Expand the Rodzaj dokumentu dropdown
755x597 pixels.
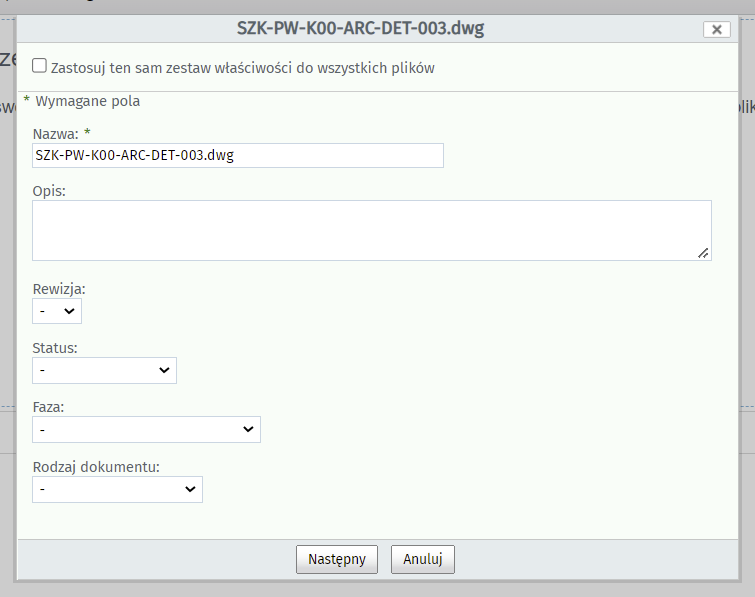117,489
